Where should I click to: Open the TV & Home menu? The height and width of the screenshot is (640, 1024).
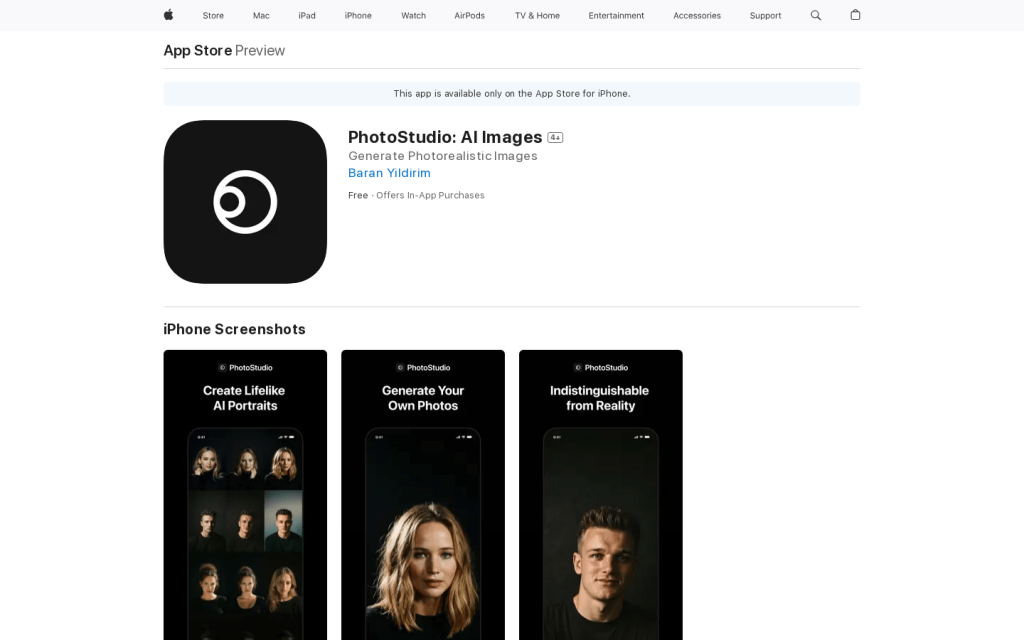537,15
